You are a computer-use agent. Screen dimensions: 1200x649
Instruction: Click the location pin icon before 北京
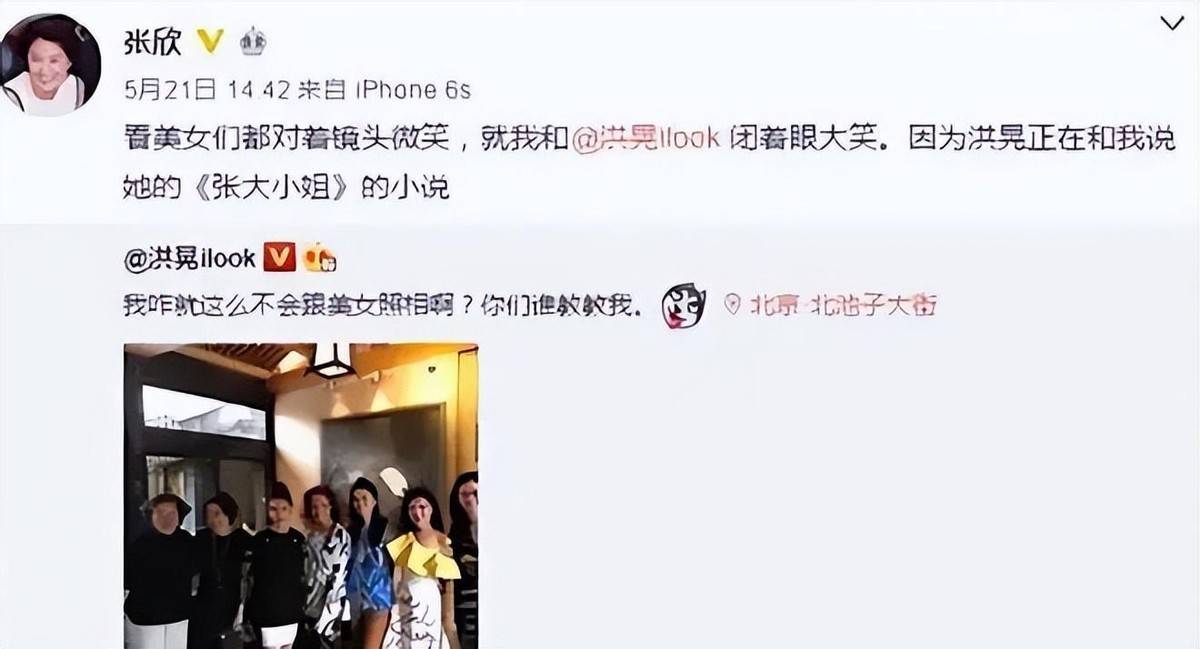click(x=732, y=305)
